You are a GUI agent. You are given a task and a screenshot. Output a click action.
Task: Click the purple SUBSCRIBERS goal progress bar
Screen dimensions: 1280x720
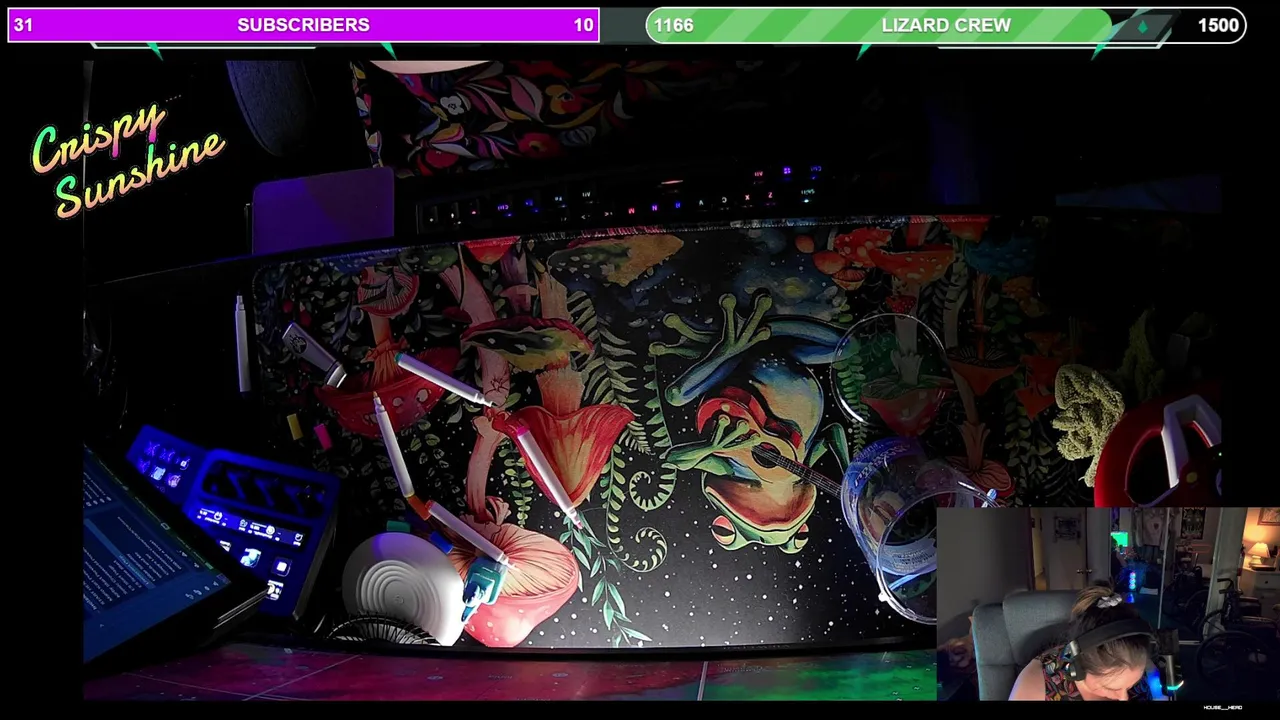303,25
